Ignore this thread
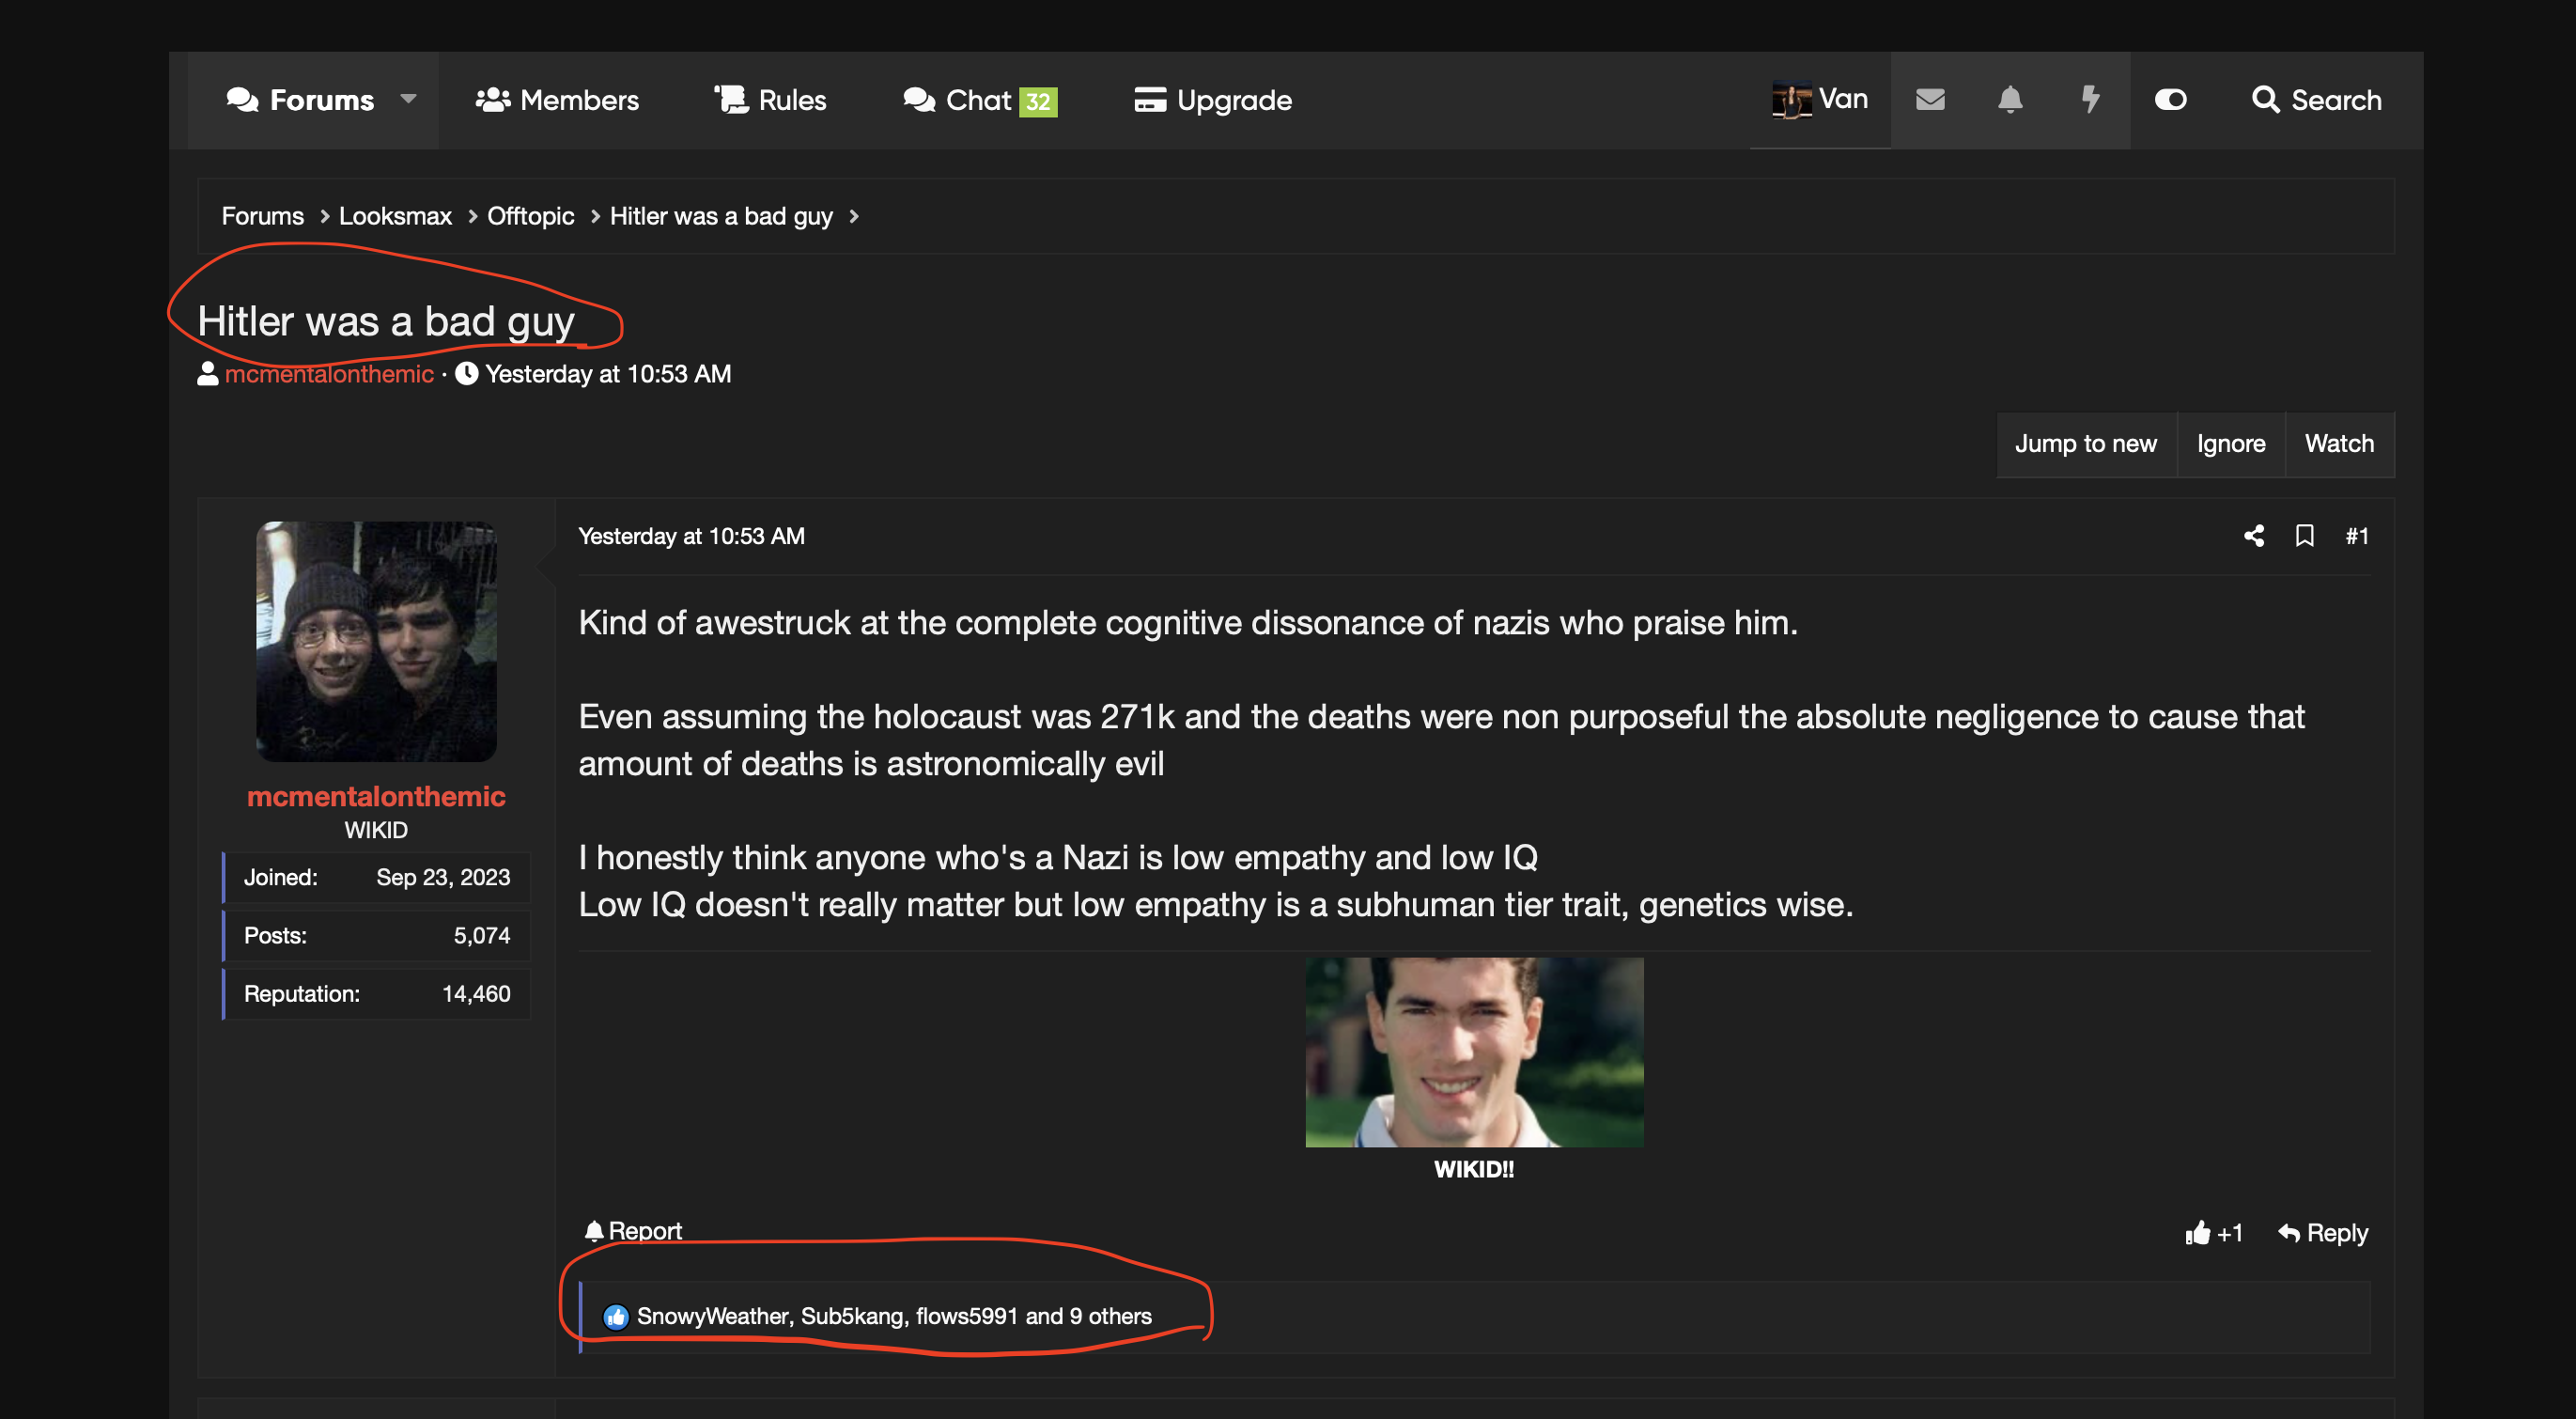 click(x=2230, y=444)
